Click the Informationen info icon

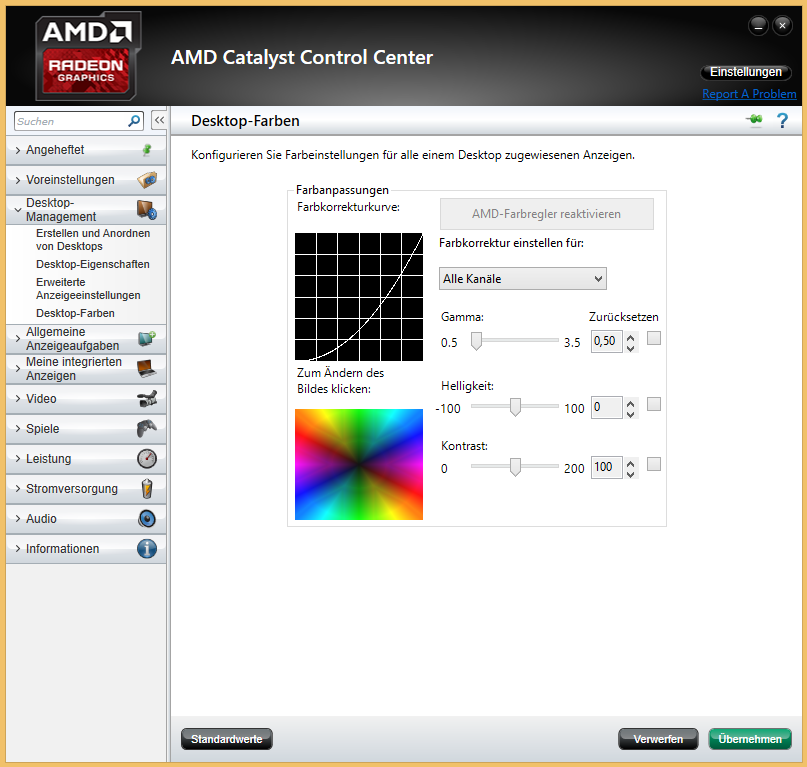coord(147,548)
